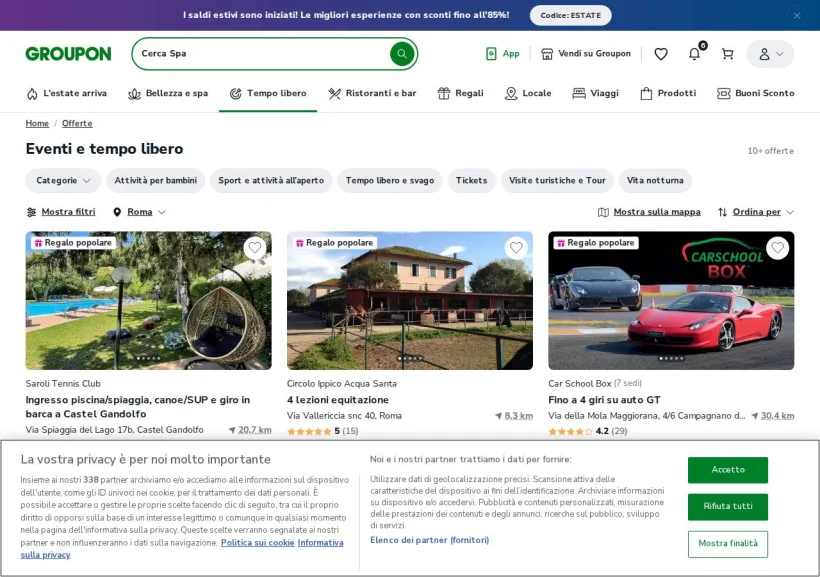Open L'estate arriva category
This screenshot has width=820, height=577.
[x=66, y=93]
